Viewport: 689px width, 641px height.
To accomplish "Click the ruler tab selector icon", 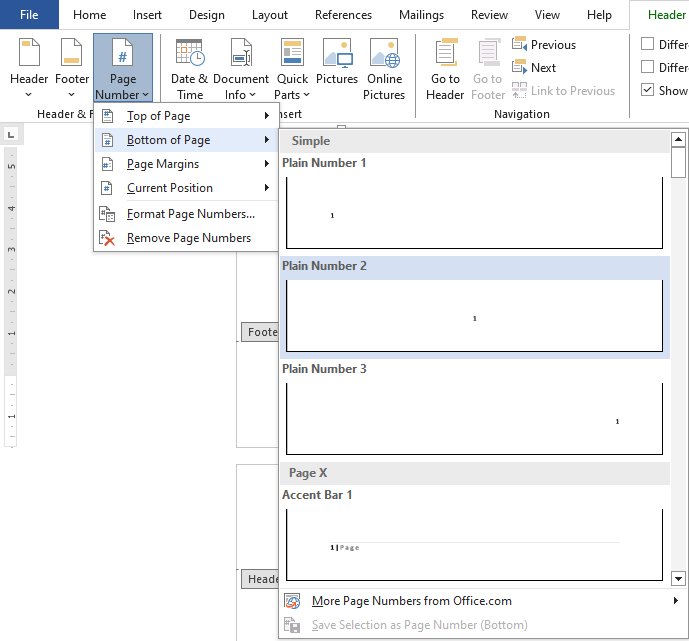I will click(11, 134).
